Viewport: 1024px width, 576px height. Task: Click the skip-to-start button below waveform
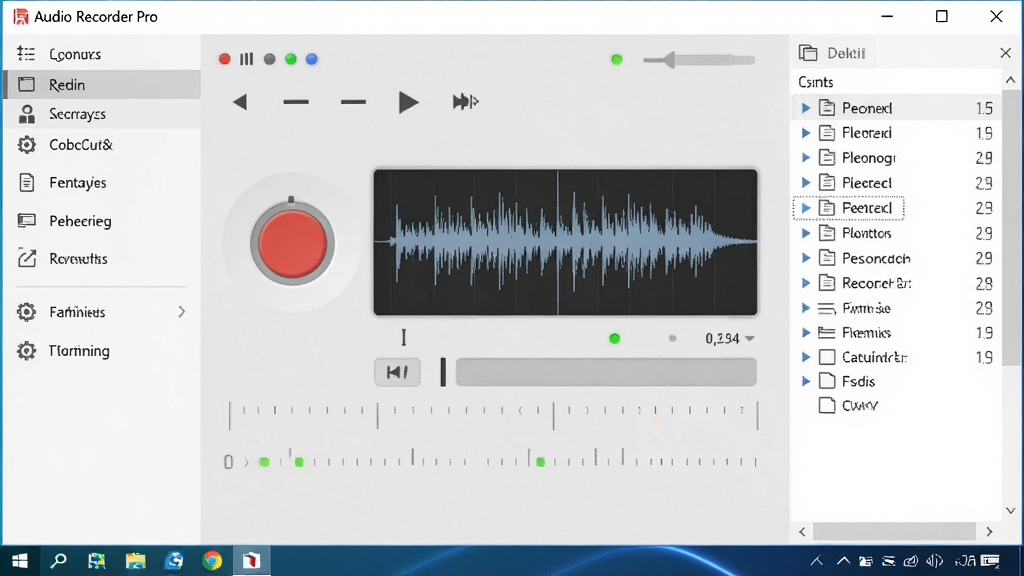coord(397,372)
